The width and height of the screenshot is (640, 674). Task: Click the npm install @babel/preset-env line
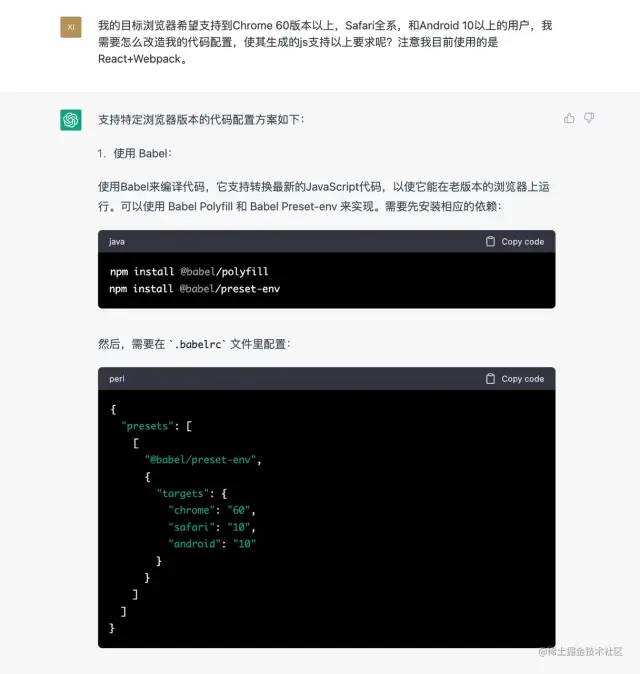195,289
